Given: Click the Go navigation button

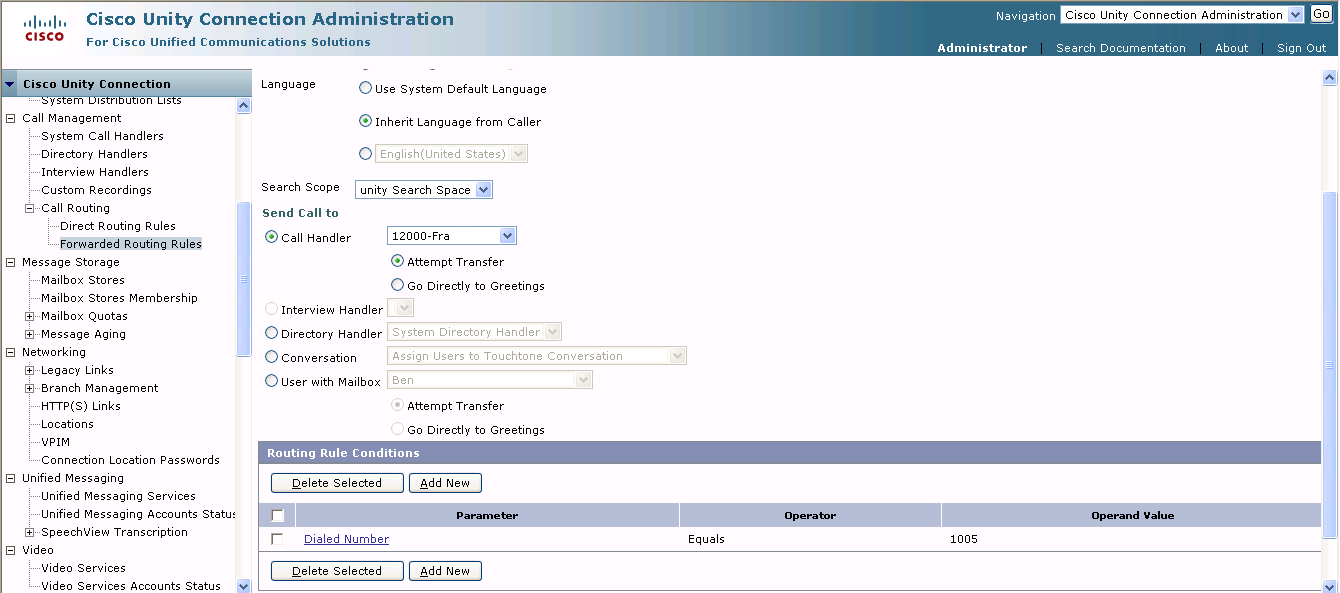Looking at the screenshot, I should click(1321, 14).
